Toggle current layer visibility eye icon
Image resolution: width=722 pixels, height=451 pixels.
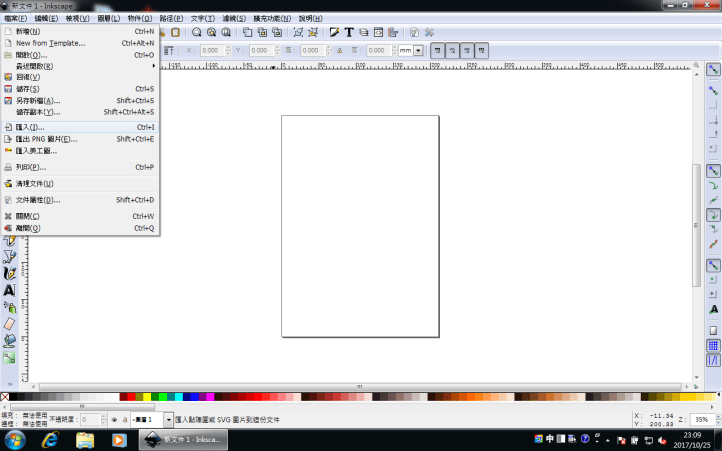[x=113, y=420]
